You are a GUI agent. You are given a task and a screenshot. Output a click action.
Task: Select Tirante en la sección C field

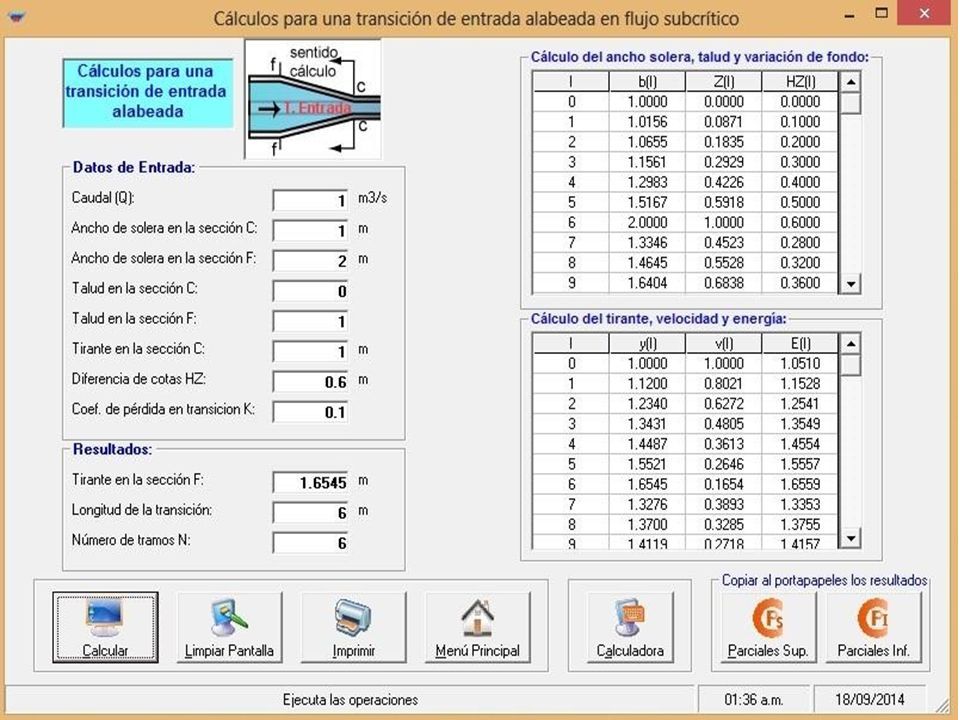click(310, 351)
